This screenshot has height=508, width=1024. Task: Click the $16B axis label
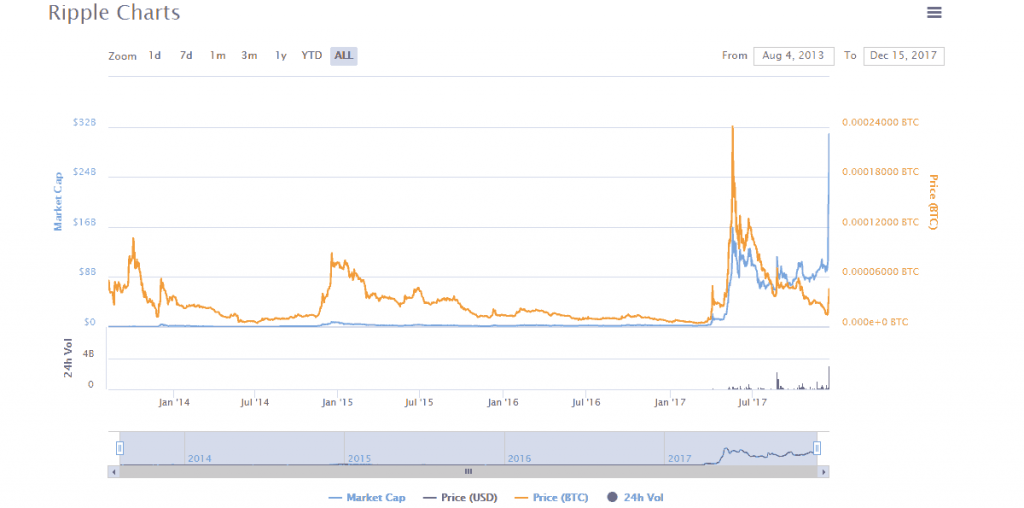coord(85,222)
